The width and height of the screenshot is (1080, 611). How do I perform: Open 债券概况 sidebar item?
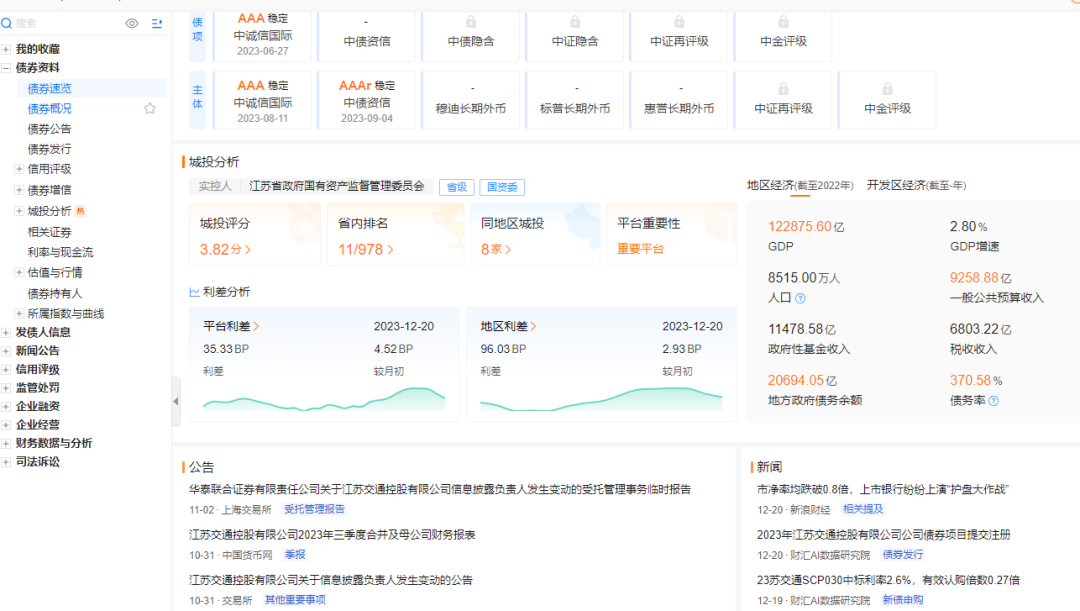coord(50,108)
